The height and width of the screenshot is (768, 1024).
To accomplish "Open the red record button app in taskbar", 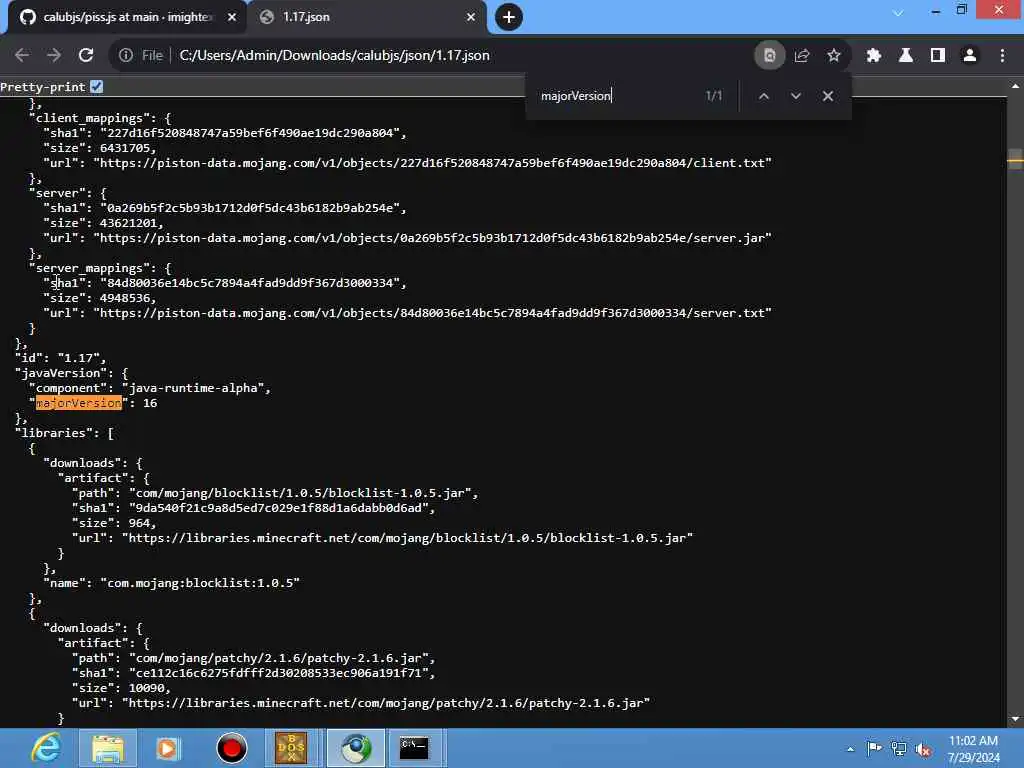I will coord(231,748).
